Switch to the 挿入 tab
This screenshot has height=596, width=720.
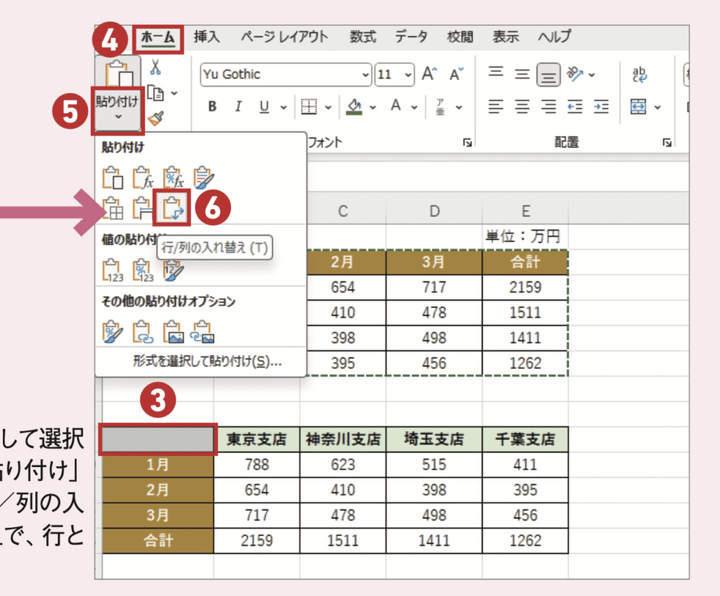tap(207, 37)
